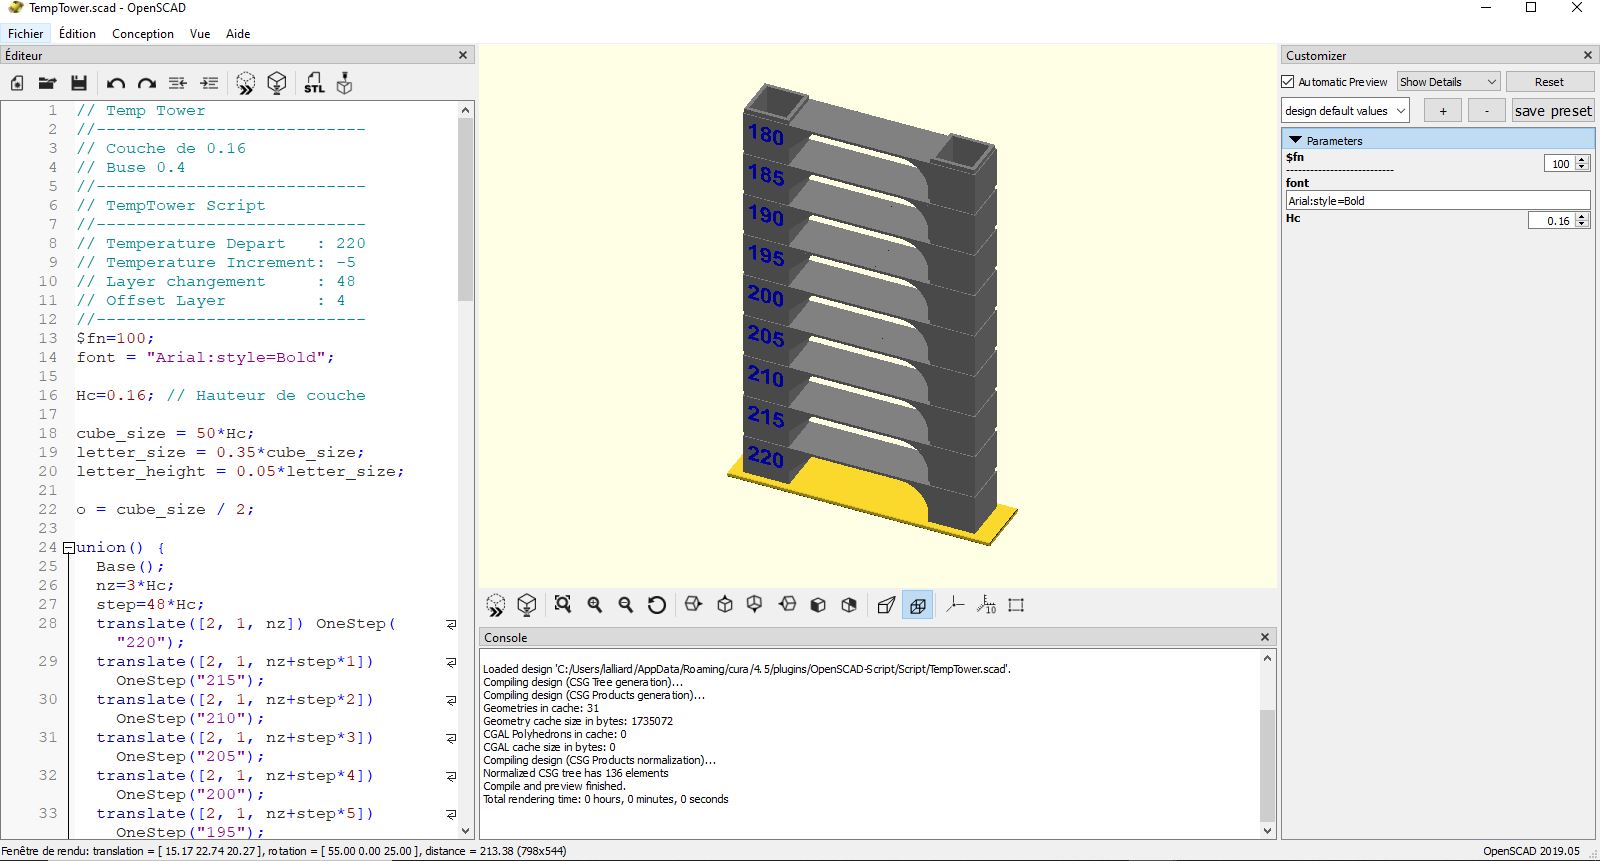Preview the model from the editor toolbar

[246, 83]
